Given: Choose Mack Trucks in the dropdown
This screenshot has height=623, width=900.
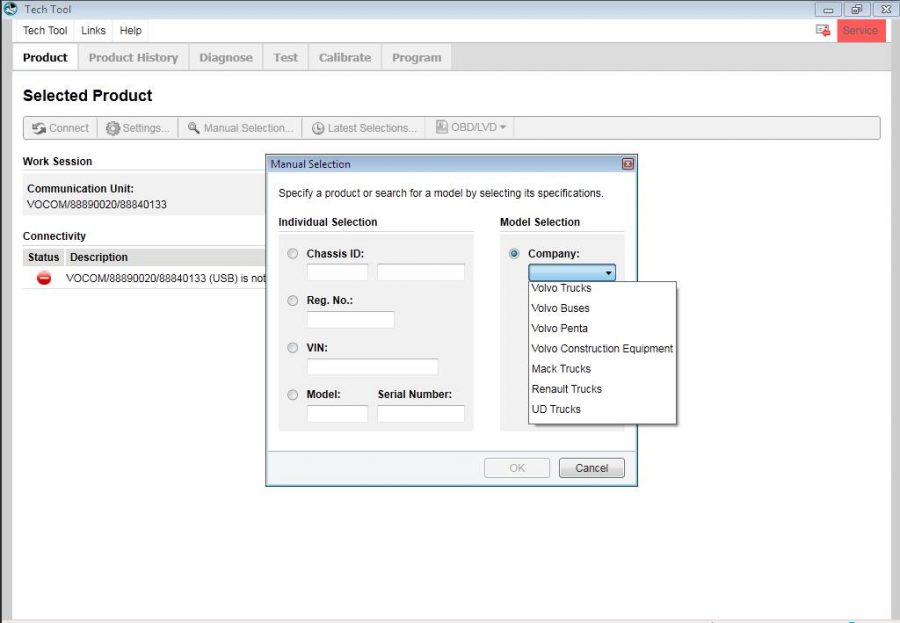Looking at the screenshot, I should [561, 368].
